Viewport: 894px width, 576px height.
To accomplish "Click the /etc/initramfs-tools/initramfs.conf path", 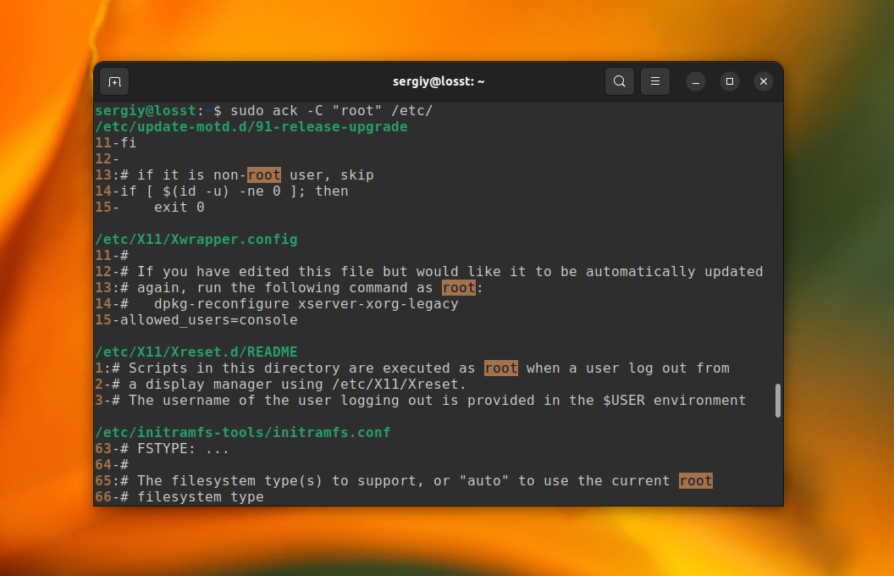I will point(243,432).
